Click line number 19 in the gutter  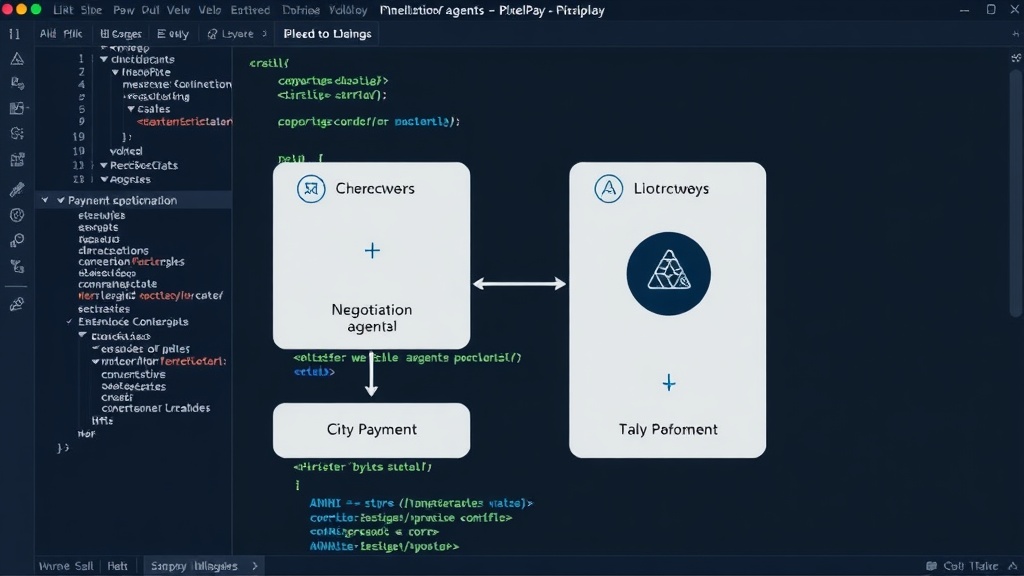click(79, 136)
